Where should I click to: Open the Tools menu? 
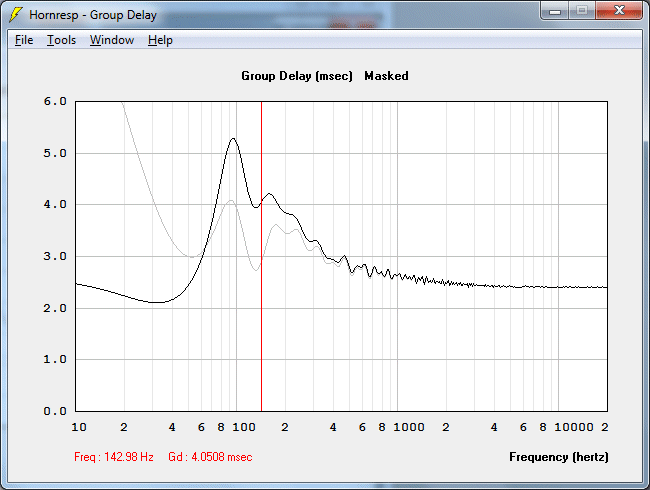[61, 40]
